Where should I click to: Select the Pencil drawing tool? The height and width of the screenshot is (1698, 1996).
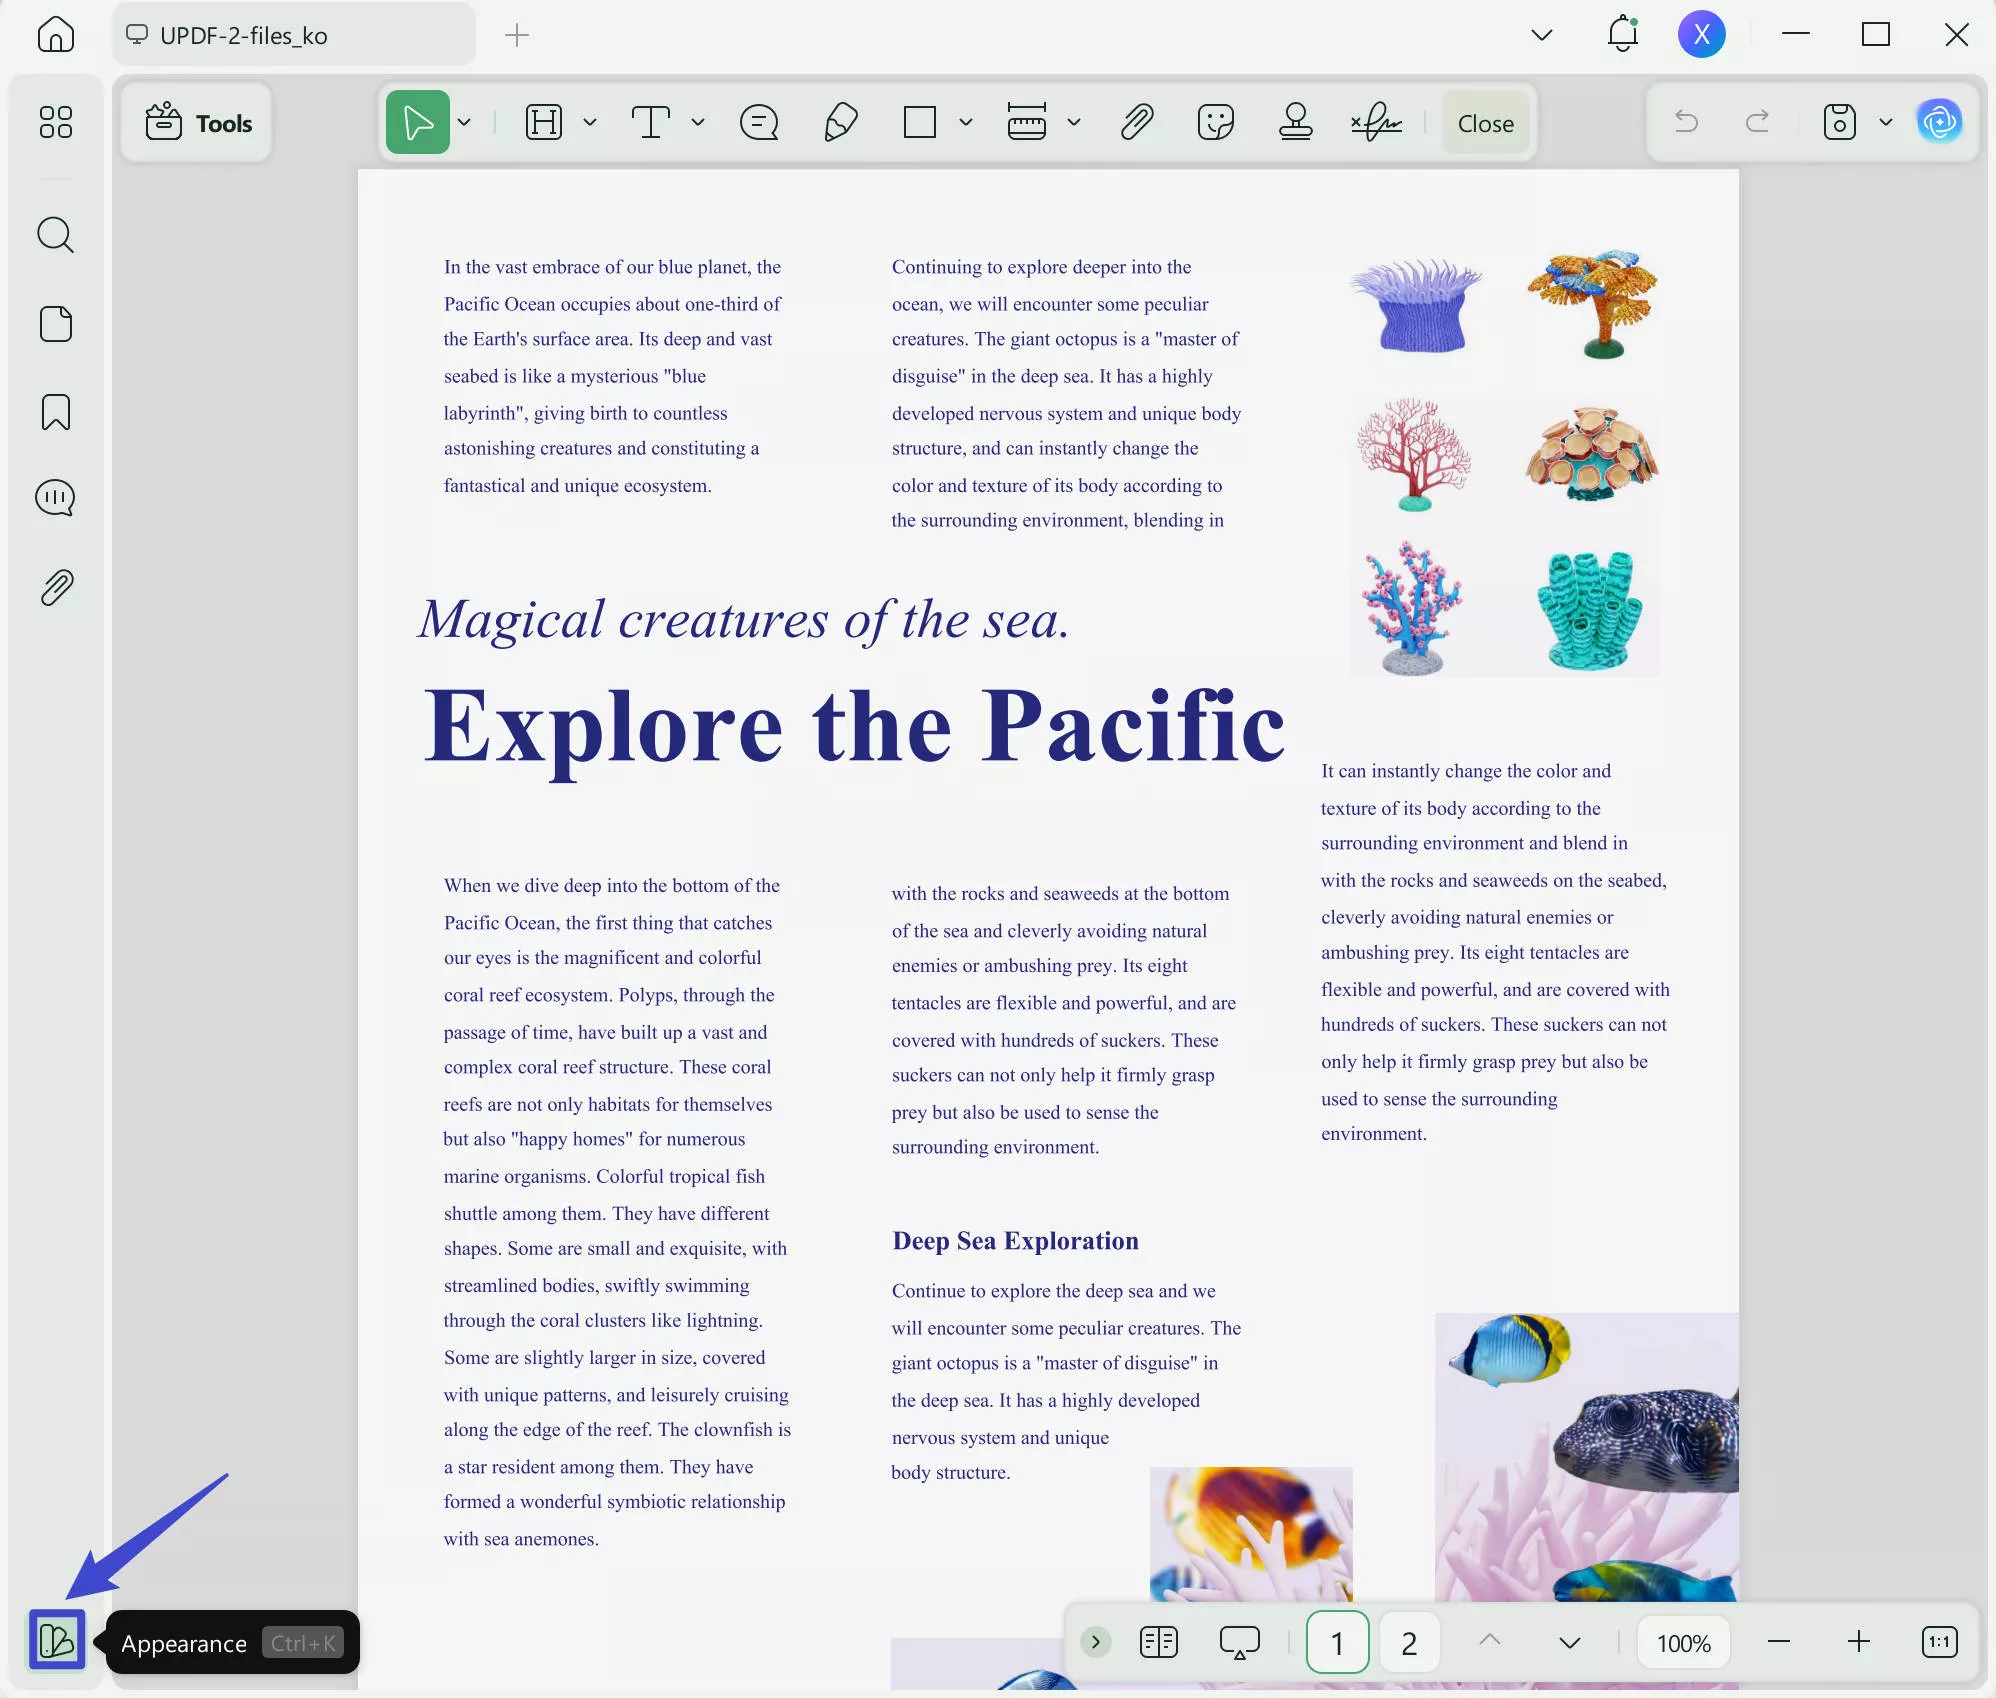(840, 123)
